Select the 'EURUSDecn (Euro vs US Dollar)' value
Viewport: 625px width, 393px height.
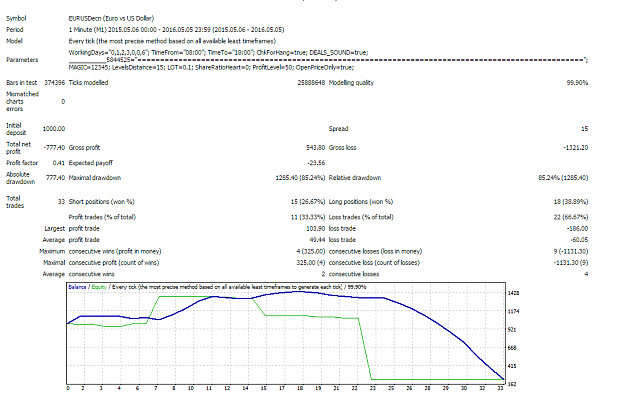point(111,18)
